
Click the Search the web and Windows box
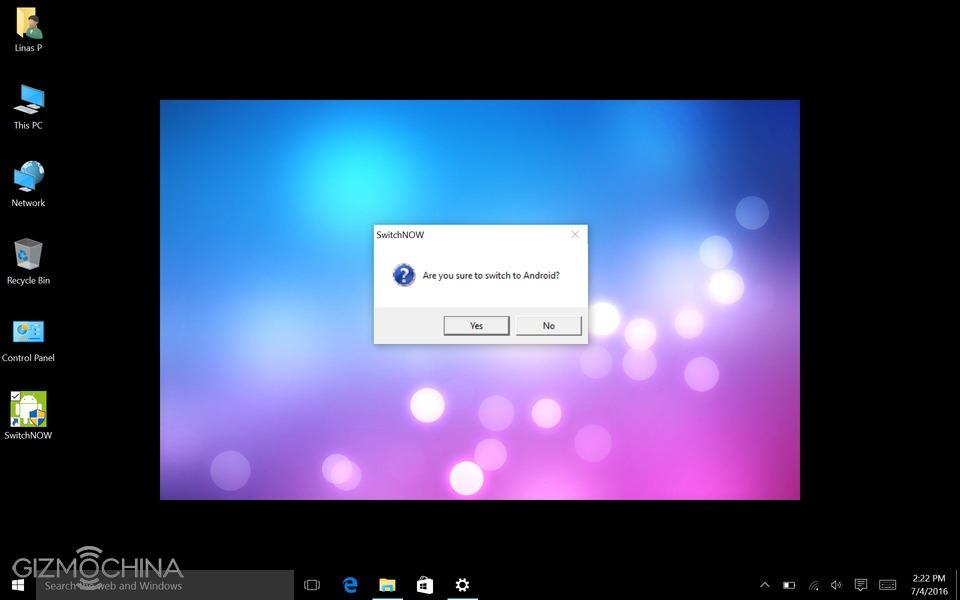point(165,585)
